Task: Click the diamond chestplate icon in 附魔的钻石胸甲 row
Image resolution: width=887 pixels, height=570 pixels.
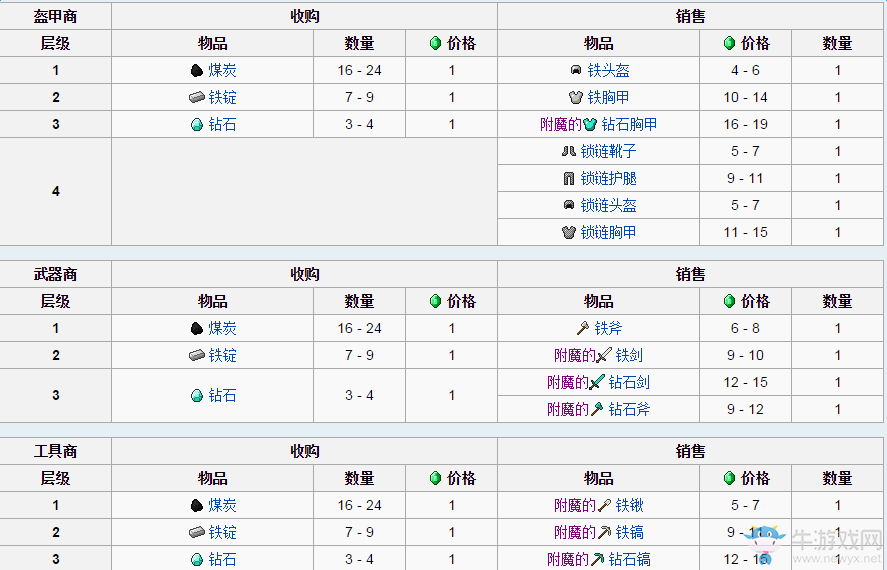Action: [590, 124]
